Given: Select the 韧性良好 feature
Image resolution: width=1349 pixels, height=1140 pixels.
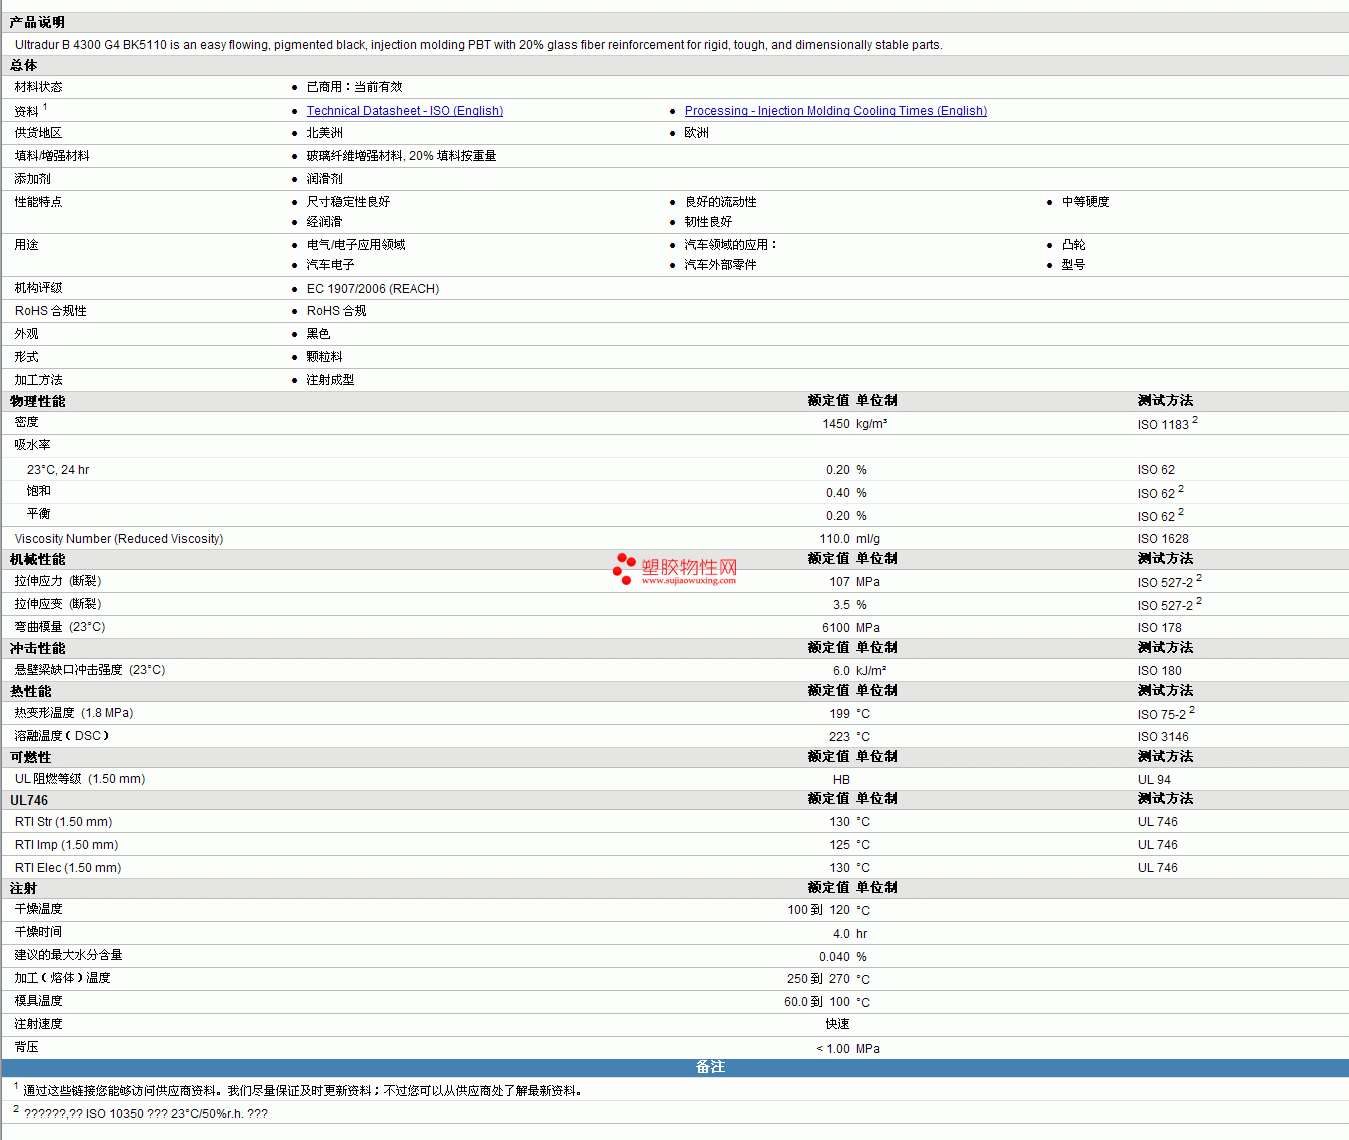Looking at the screenshot, I should (x=708, y=222).
